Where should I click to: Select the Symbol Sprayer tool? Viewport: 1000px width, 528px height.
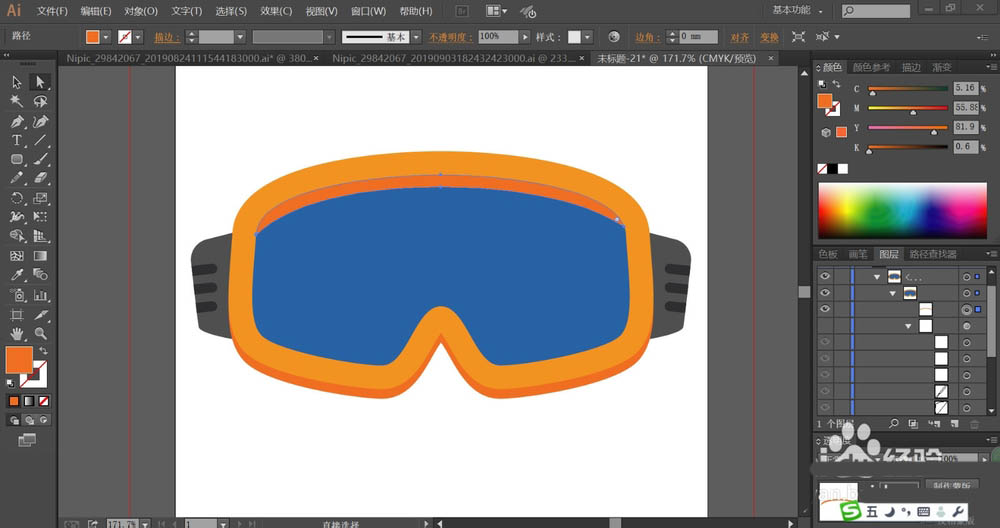tap(17, 295)
